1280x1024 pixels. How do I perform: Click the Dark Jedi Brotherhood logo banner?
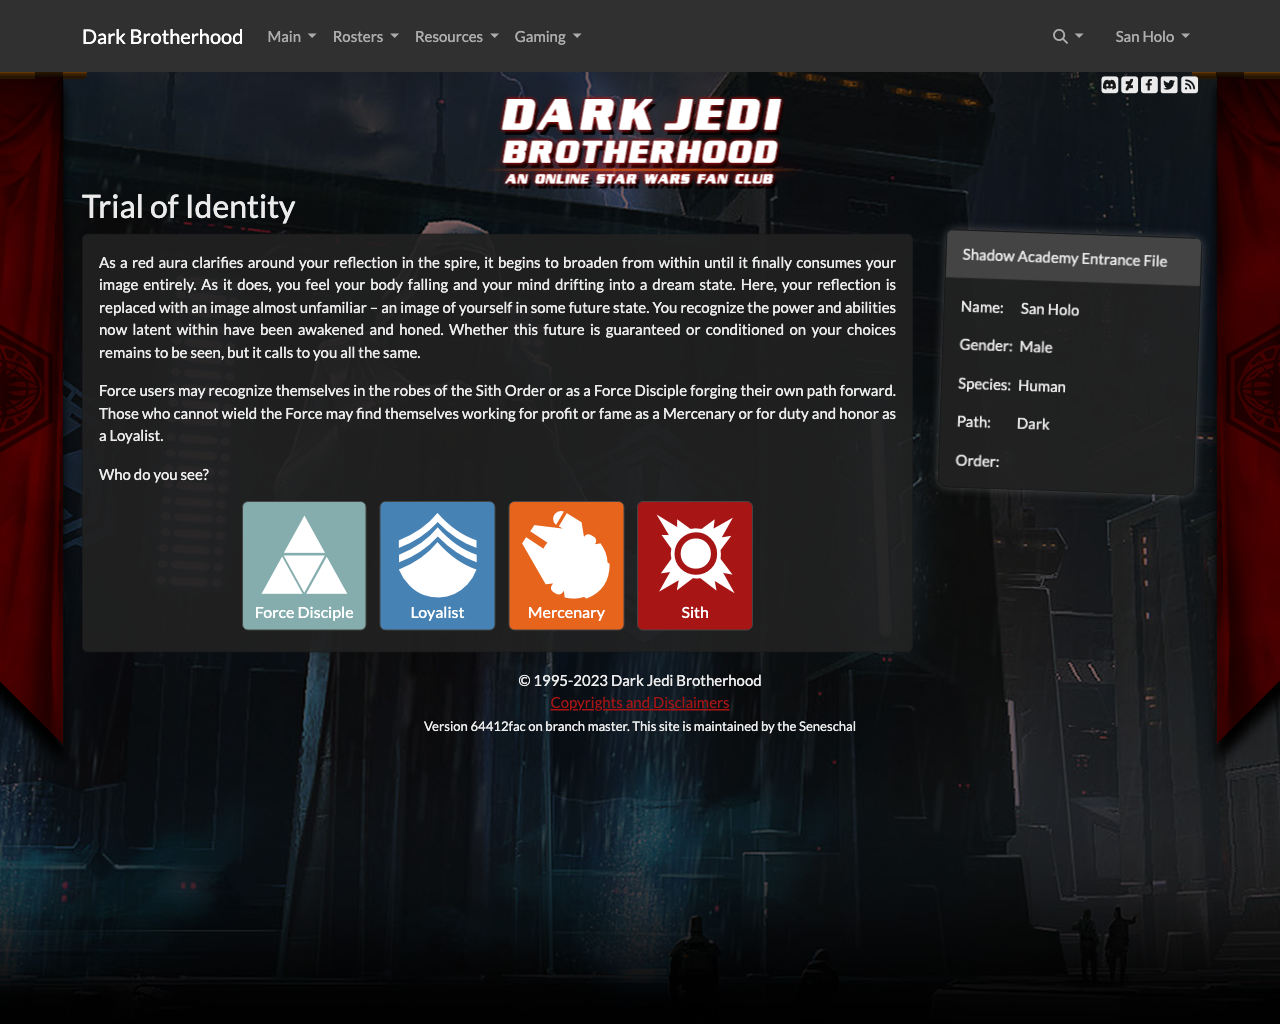[640, 141]
